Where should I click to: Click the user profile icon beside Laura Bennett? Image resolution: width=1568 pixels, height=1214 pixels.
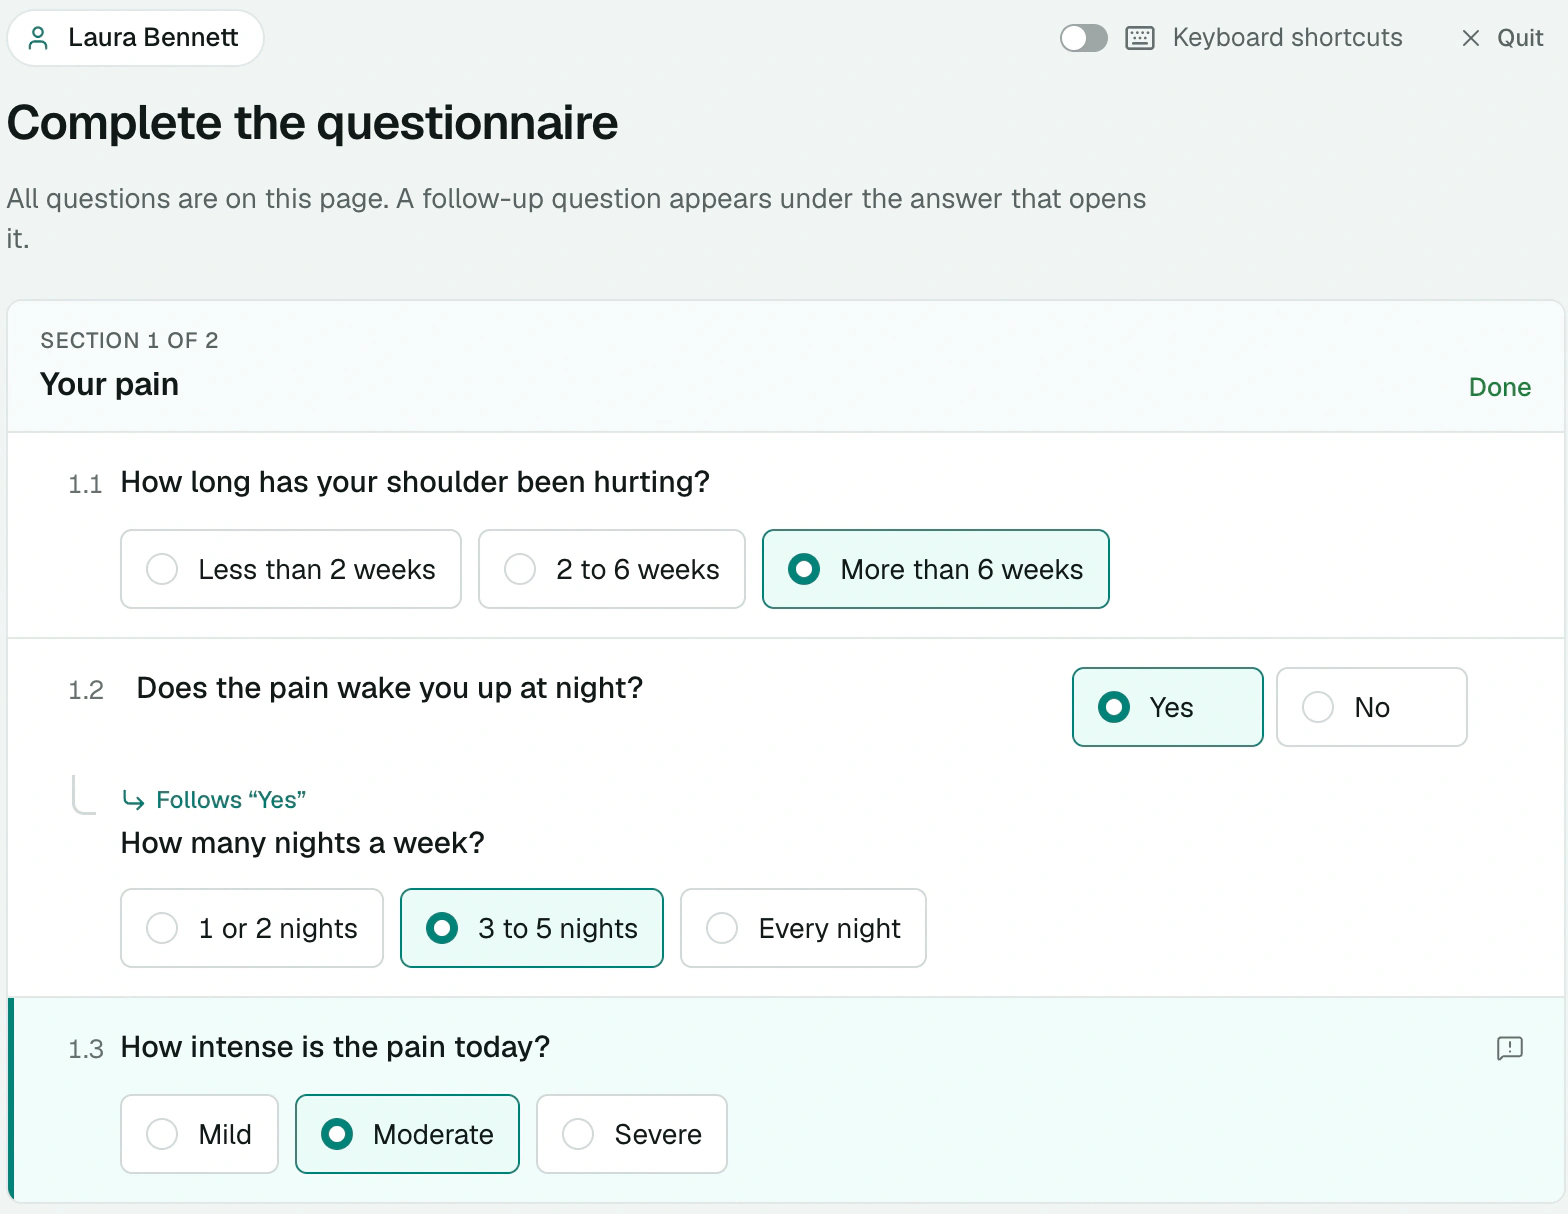click(x=38, y=38)
